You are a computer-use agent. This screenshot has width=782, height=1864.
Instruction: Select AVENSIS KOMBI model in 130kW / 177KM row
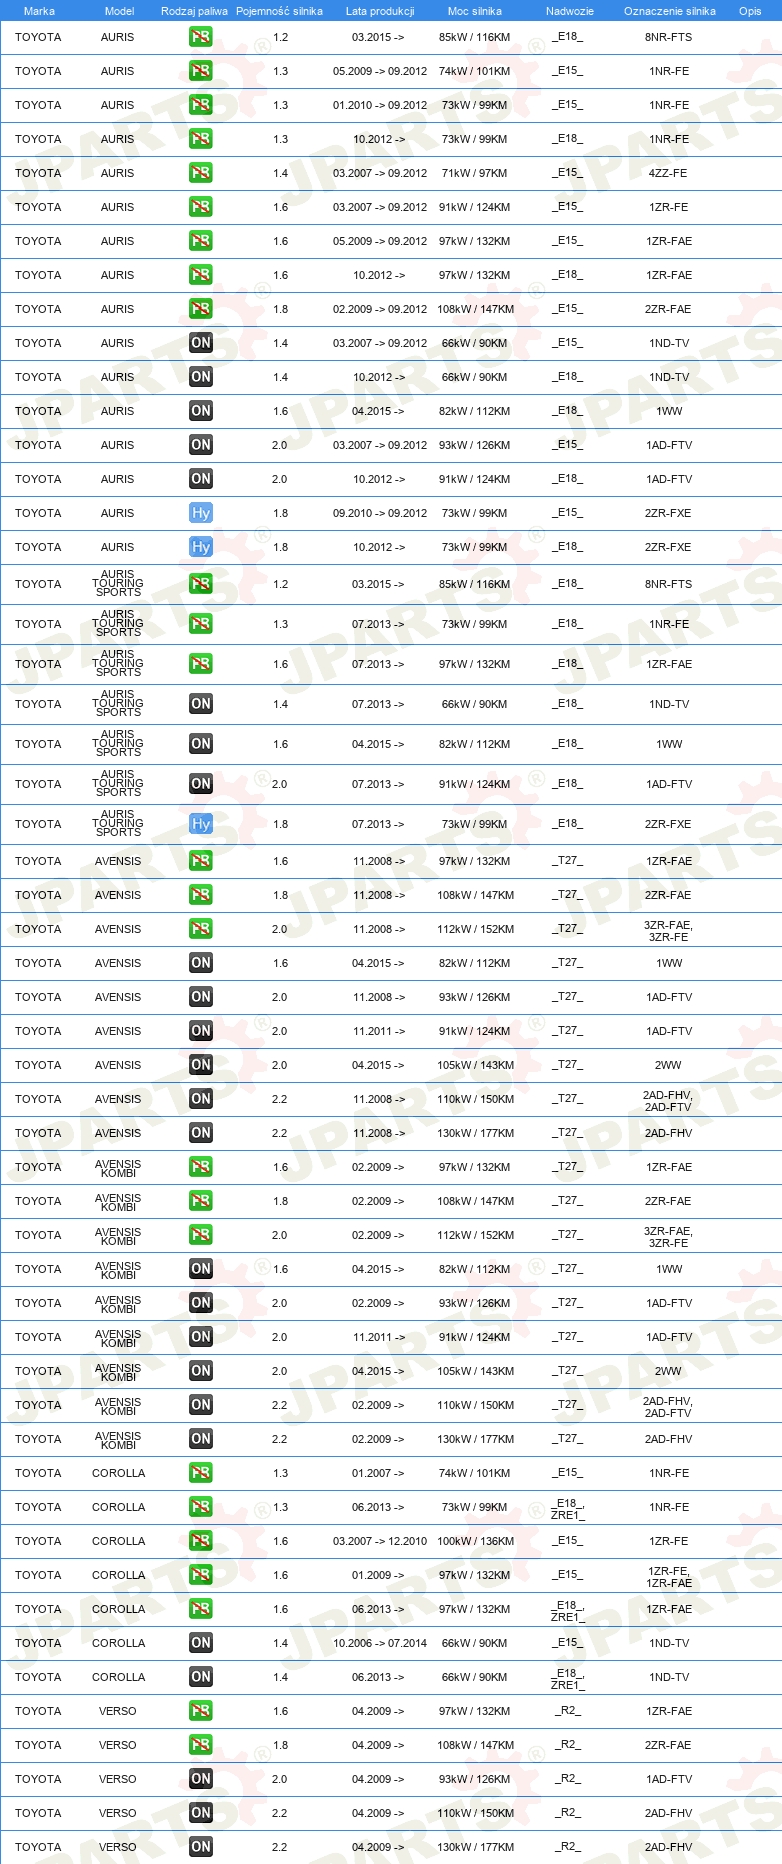click(x=118, y=1439)
